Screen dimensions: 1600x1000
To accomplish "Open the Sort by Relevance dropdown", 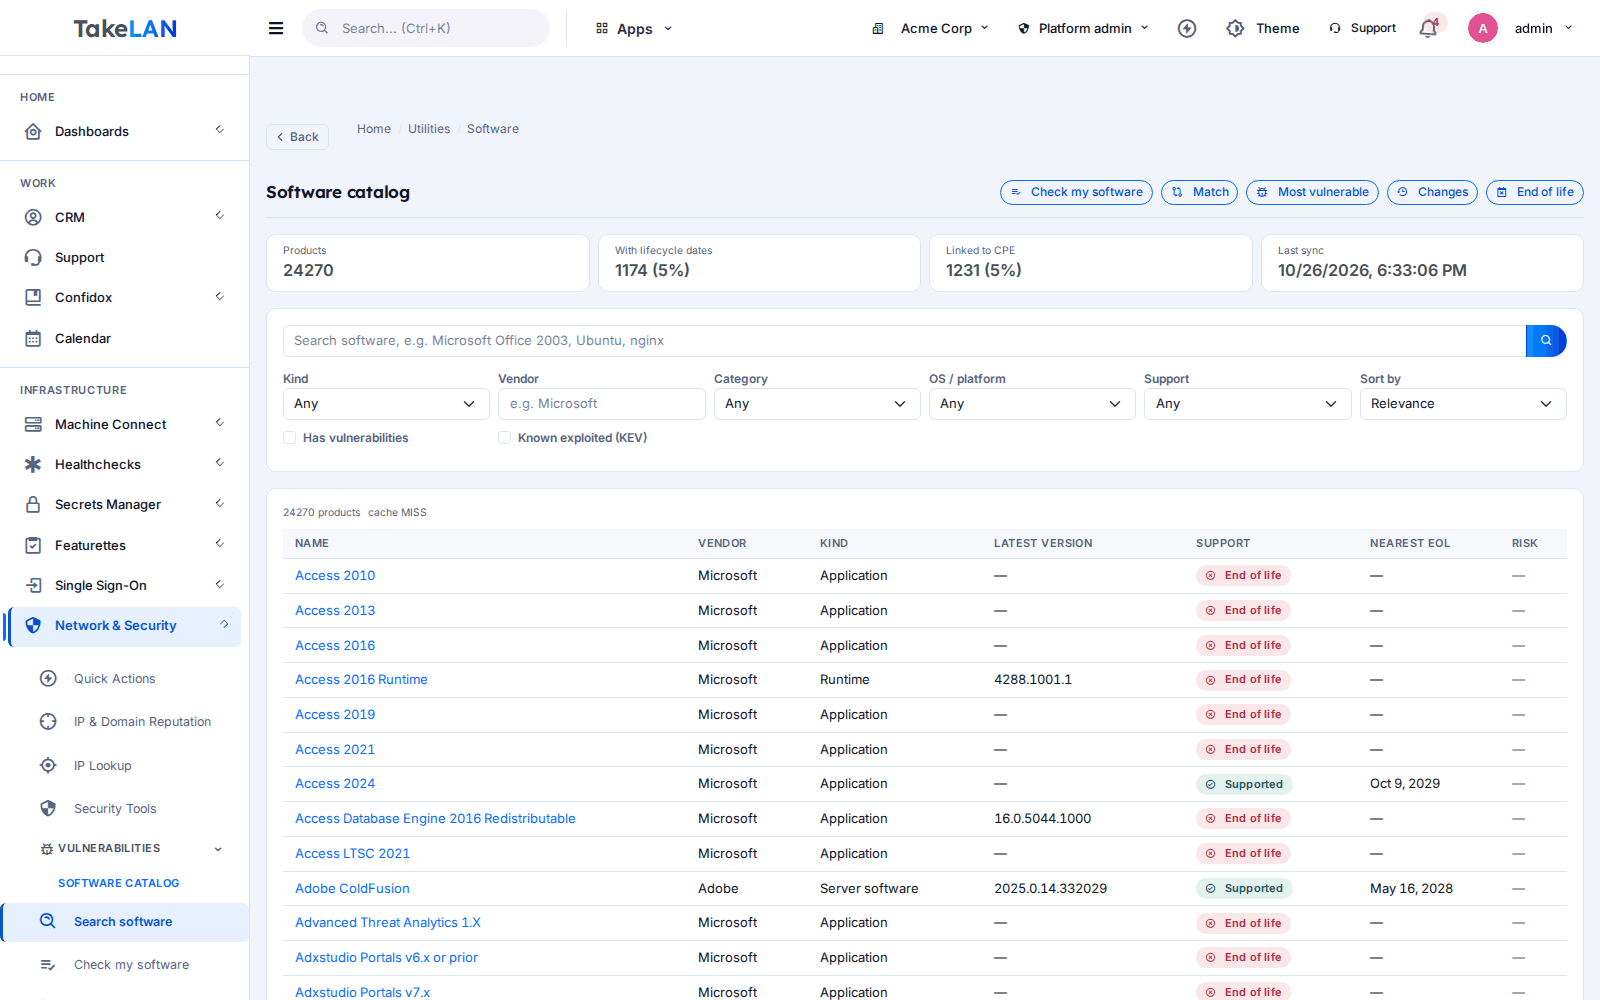I will [x=1463, y=404].
